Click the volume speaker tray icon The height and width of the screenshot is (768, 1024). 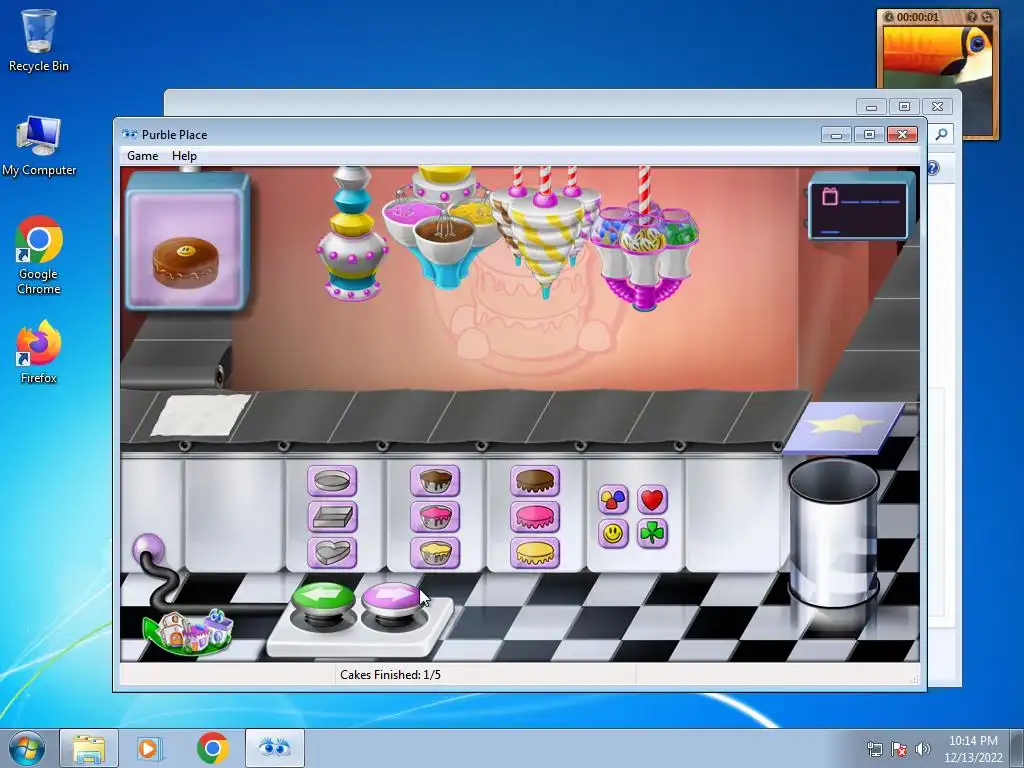pyautogui.click(x=922, y=749)
